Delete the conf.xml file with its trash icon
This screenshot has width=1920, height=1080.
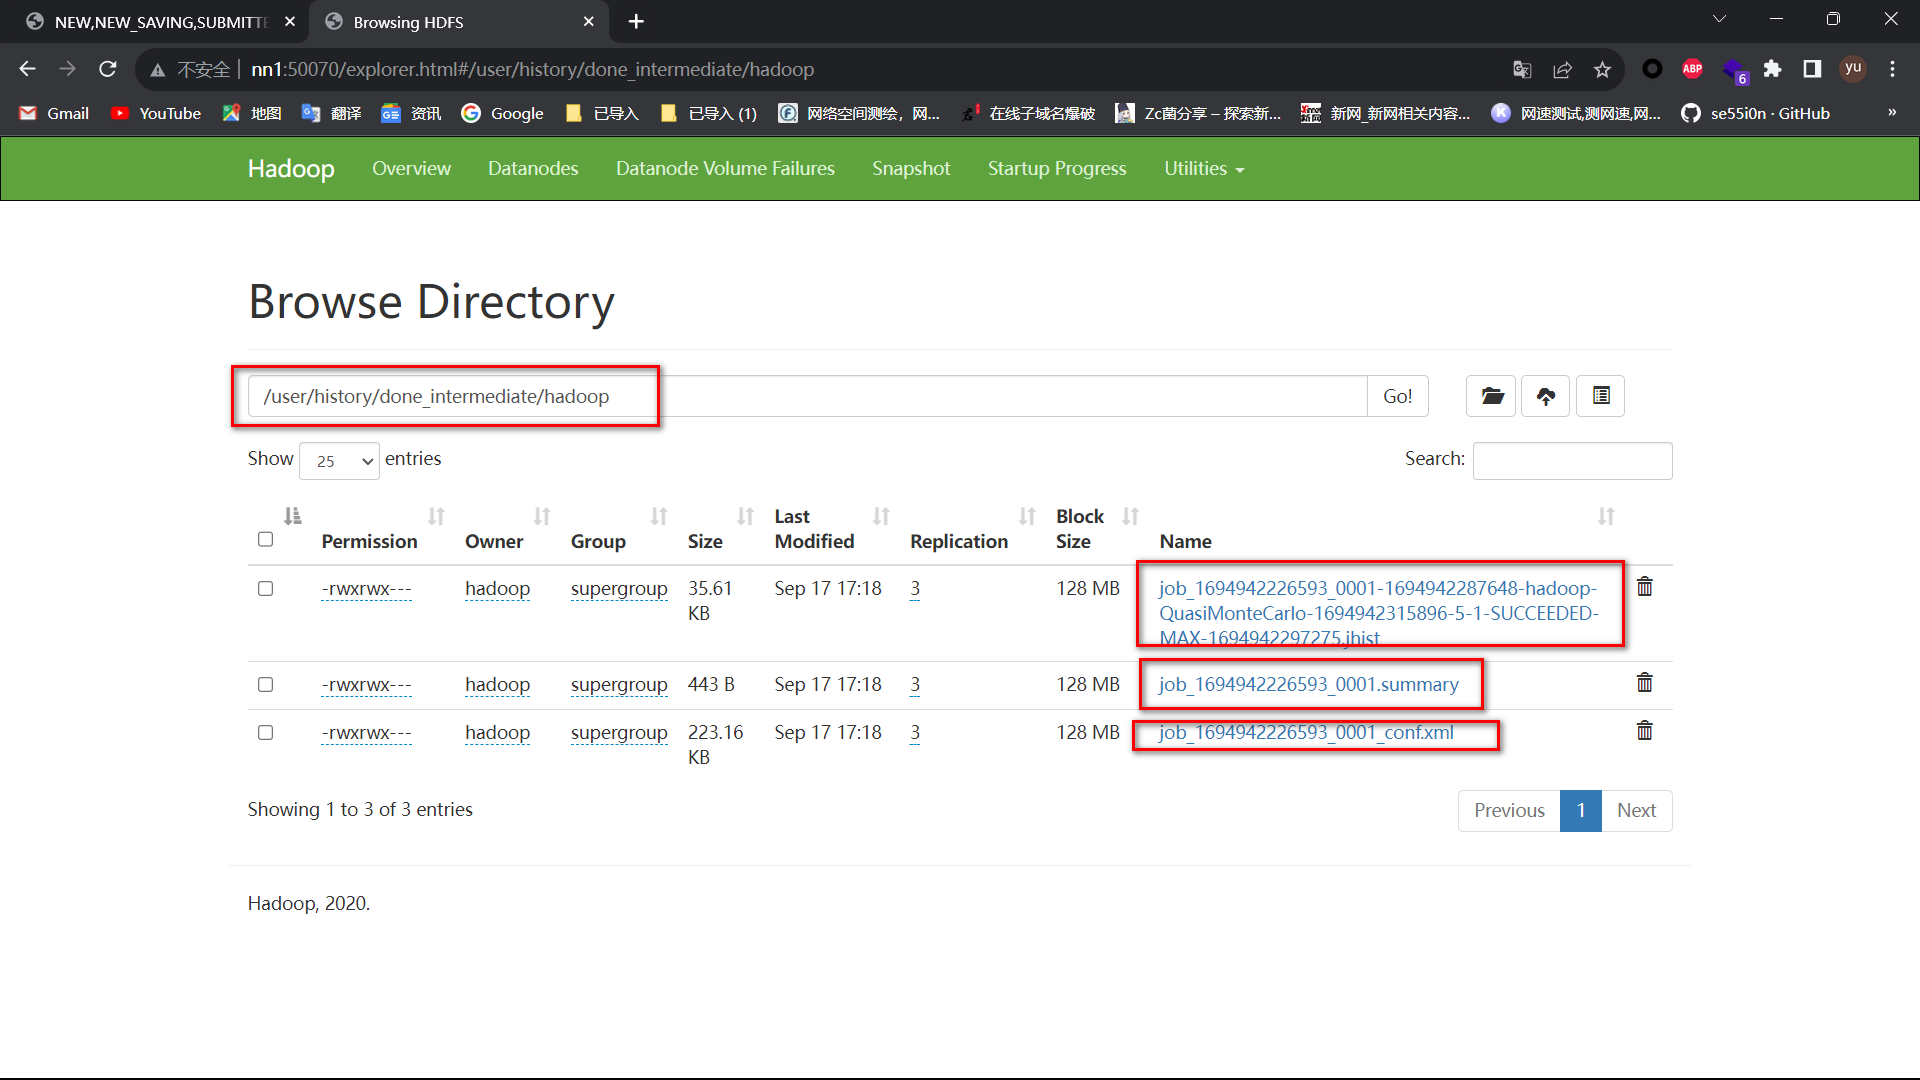point(1644,731)
